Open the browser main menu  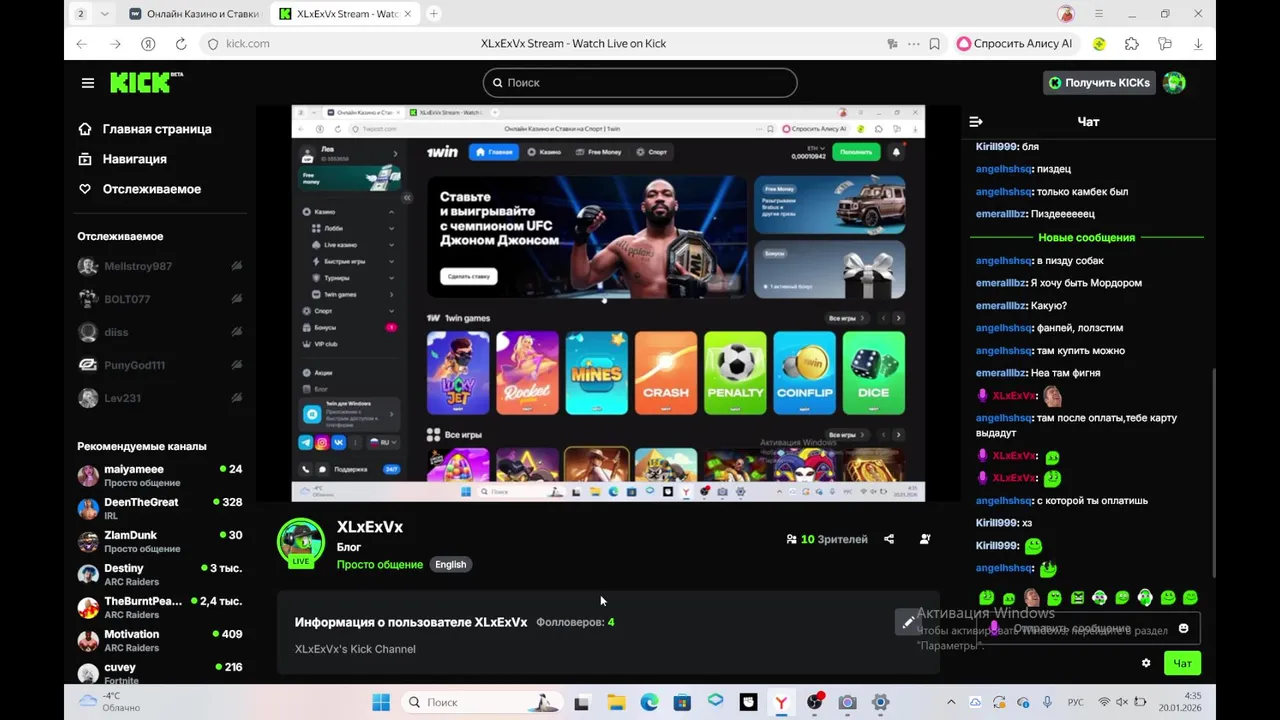(x=1099, y=14)
